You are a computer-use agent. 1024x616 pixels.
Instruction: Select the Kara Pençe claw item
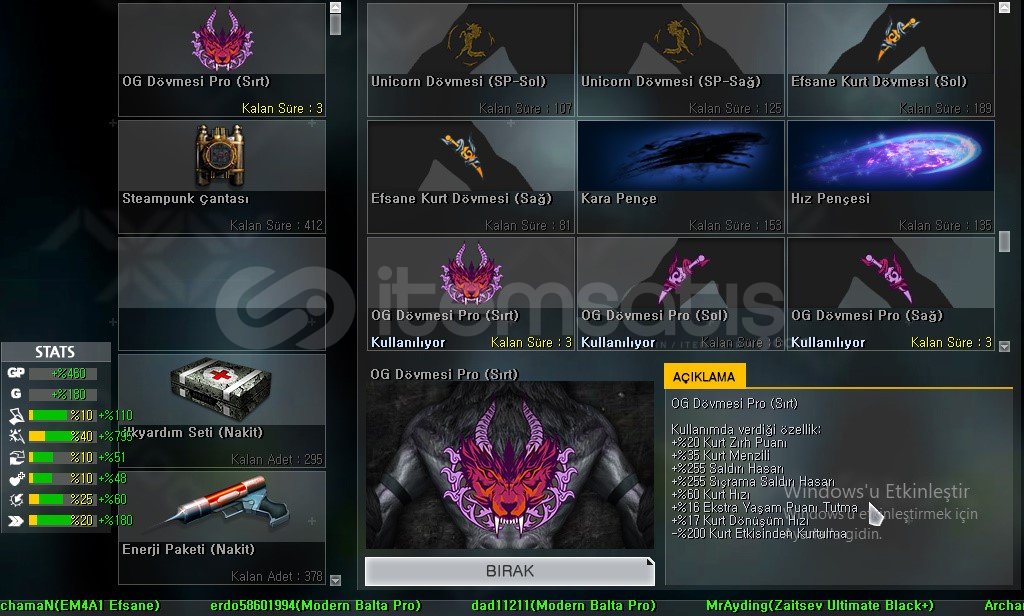(680, 177)
